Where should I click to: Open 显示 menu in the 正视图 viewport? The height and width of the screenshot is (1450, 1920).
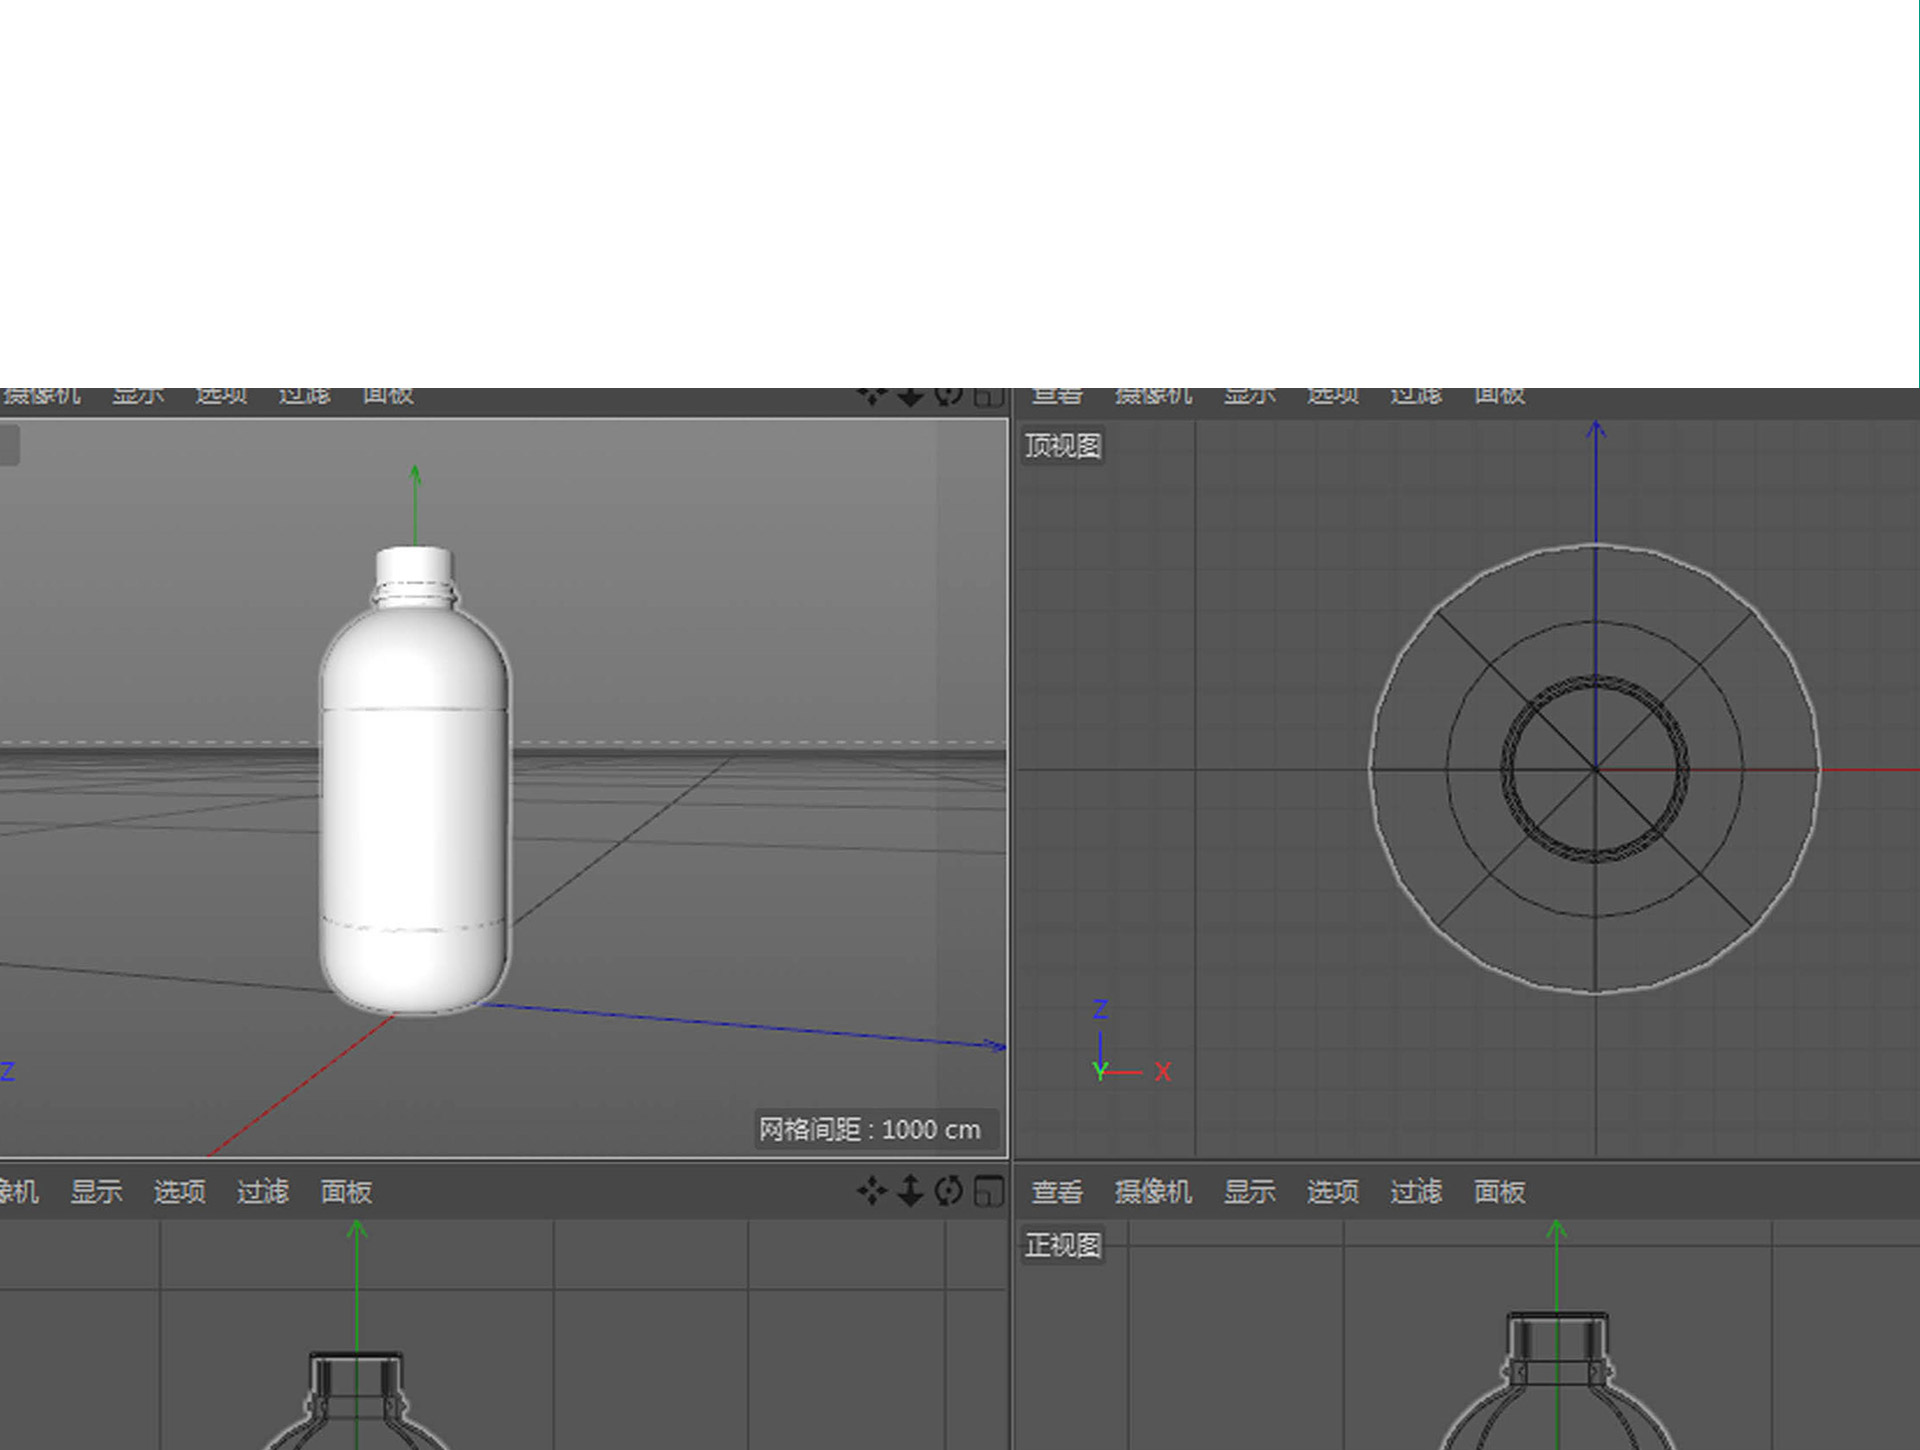pyautogui.click(x=1249, y=1192)
